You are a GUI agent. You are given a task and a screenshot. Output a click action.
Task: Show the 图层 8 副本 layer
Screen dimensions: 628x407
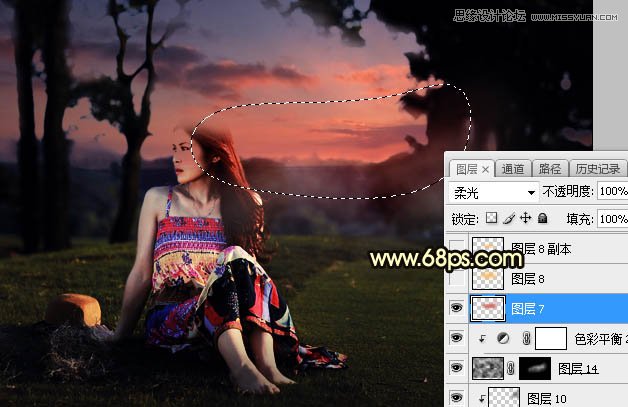click(456, 249)
